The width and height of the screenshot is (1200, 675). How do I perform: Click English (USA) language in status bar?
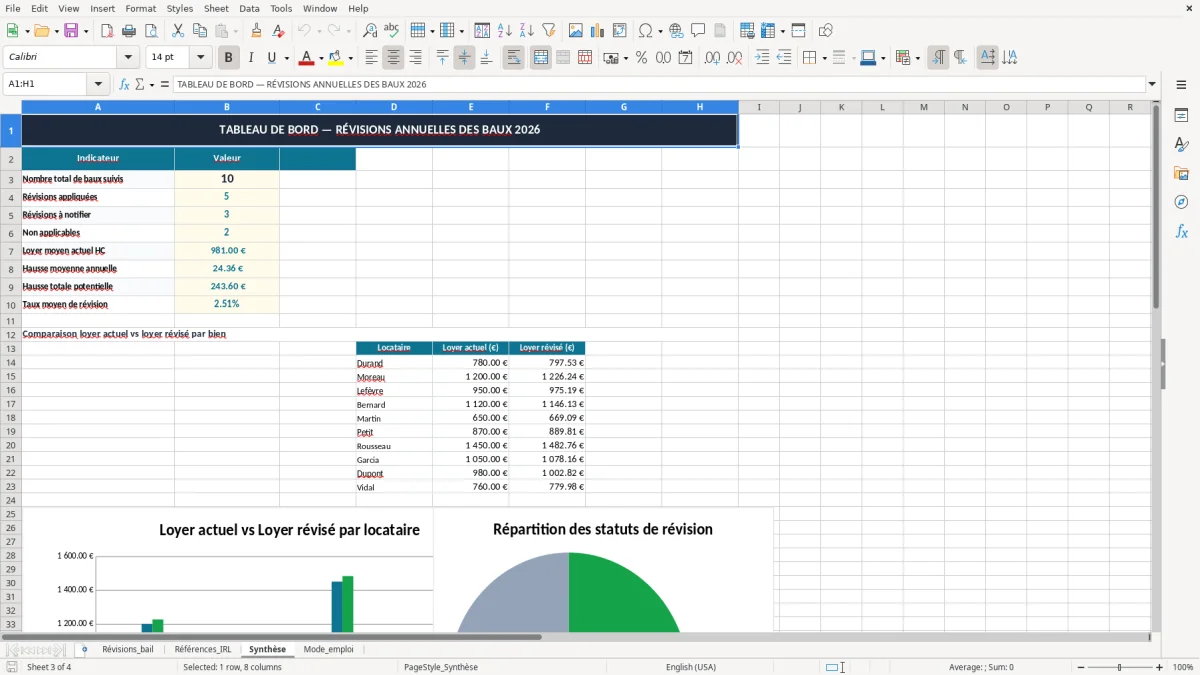[x=691, y=667]
